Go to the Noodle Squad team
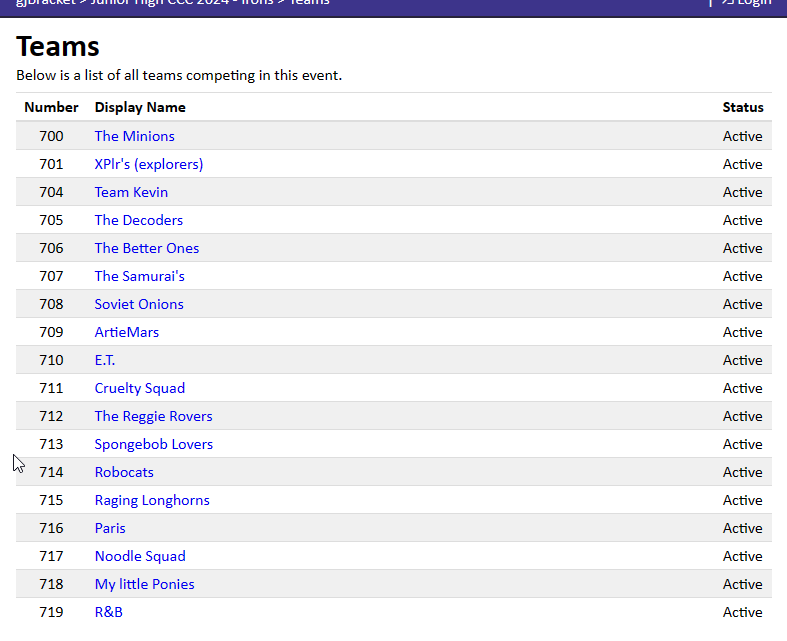Screen dimensions: 787x641 140,556
